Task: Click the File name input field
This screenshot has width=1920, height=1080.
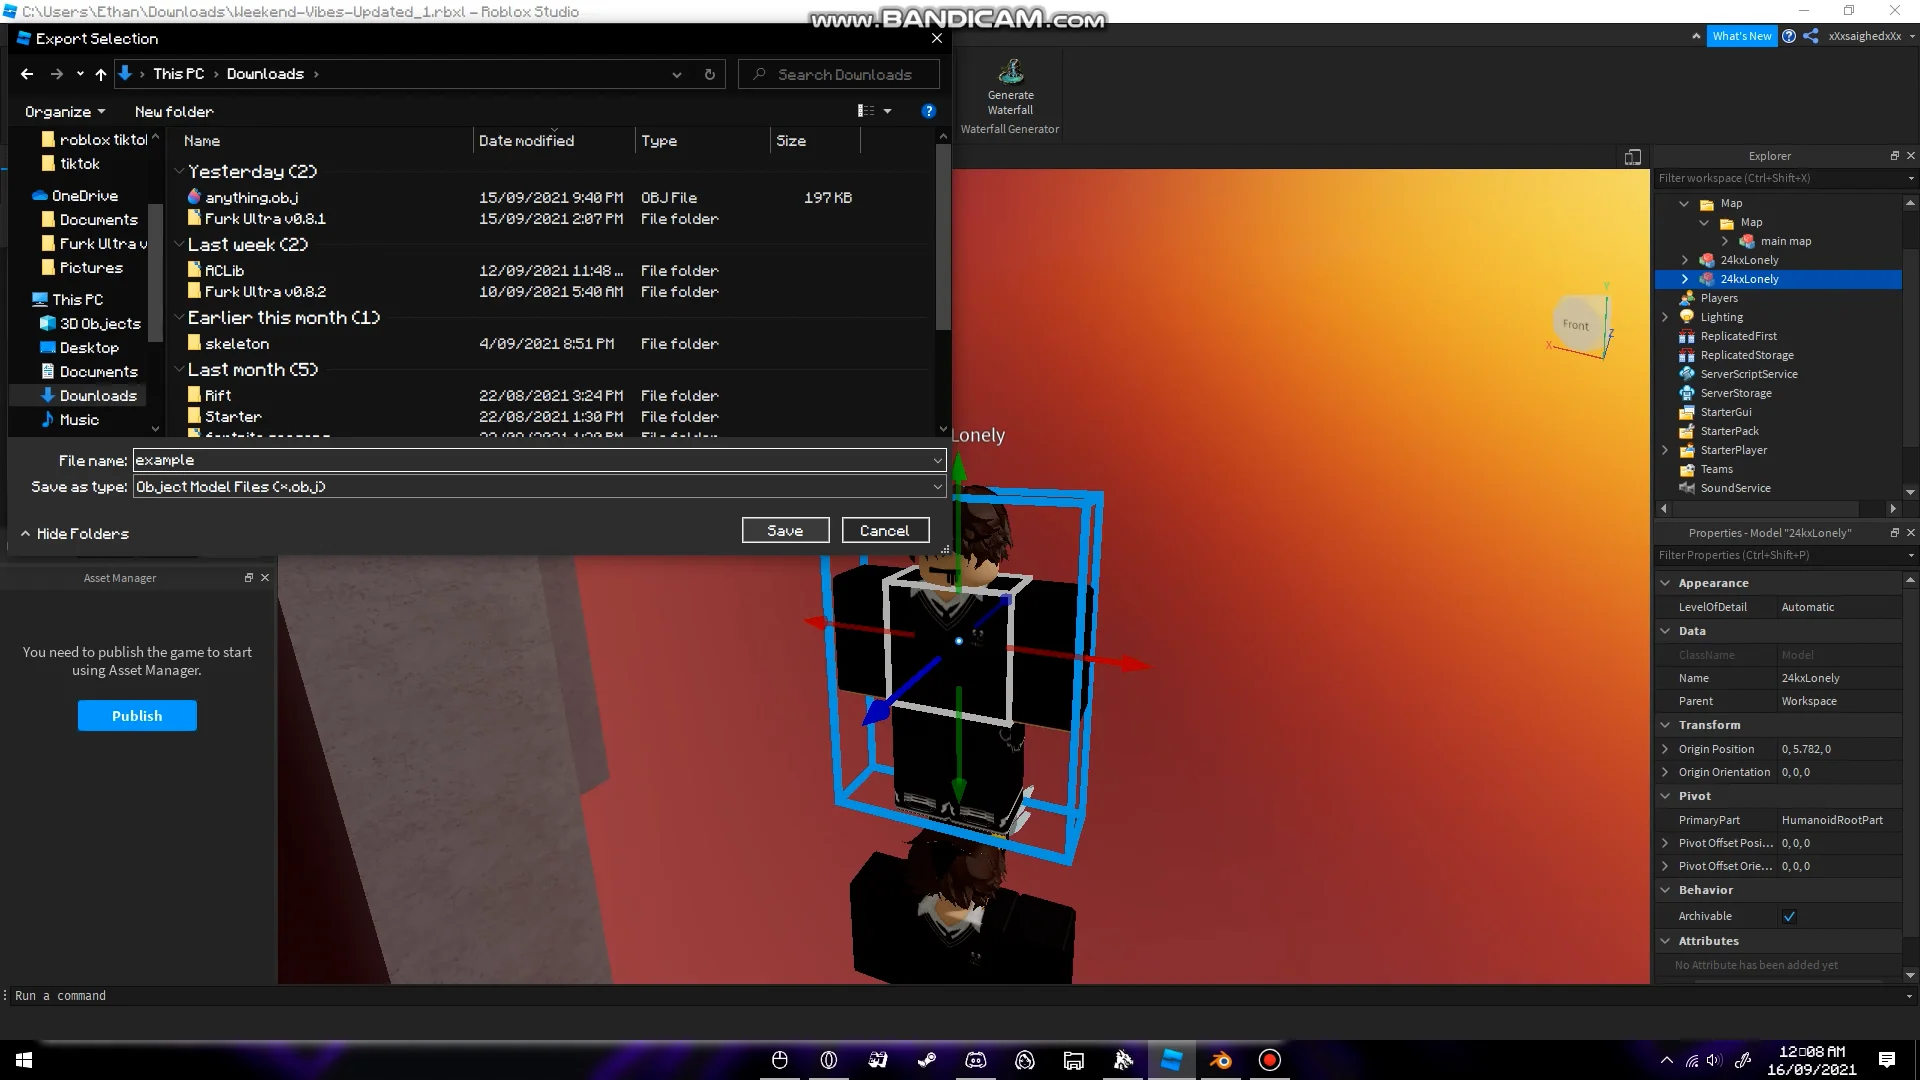Action: click(x=531, y=461)
